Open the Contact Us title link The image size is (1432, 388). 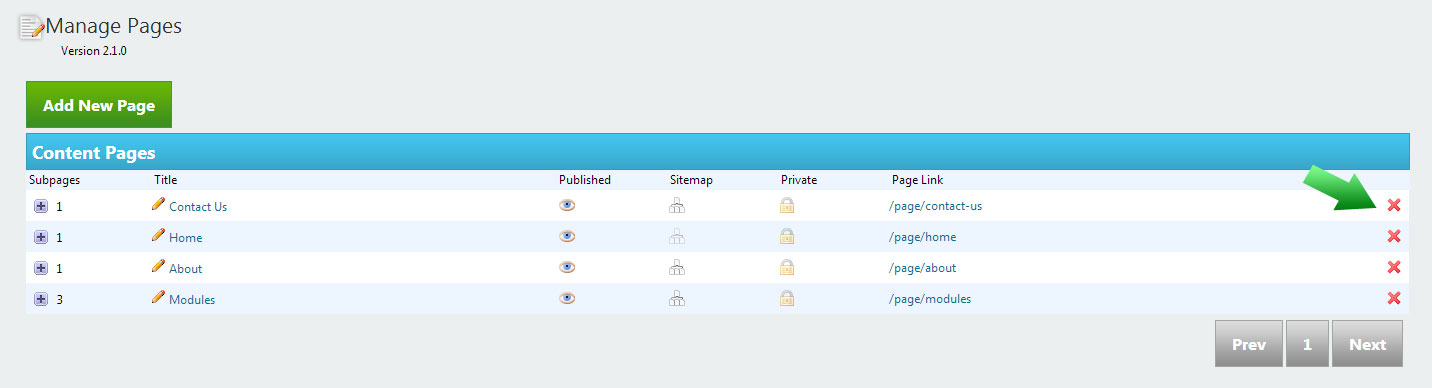point(198,207)
